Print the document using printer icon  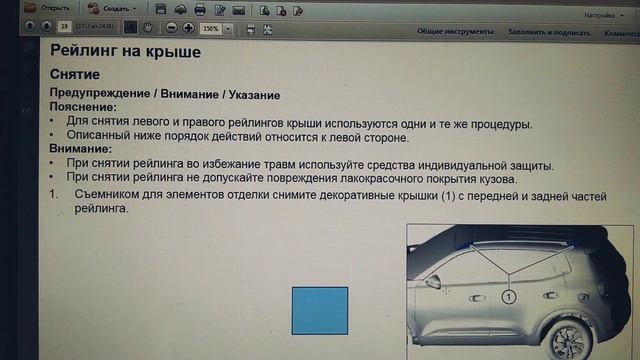pos(200,9)
